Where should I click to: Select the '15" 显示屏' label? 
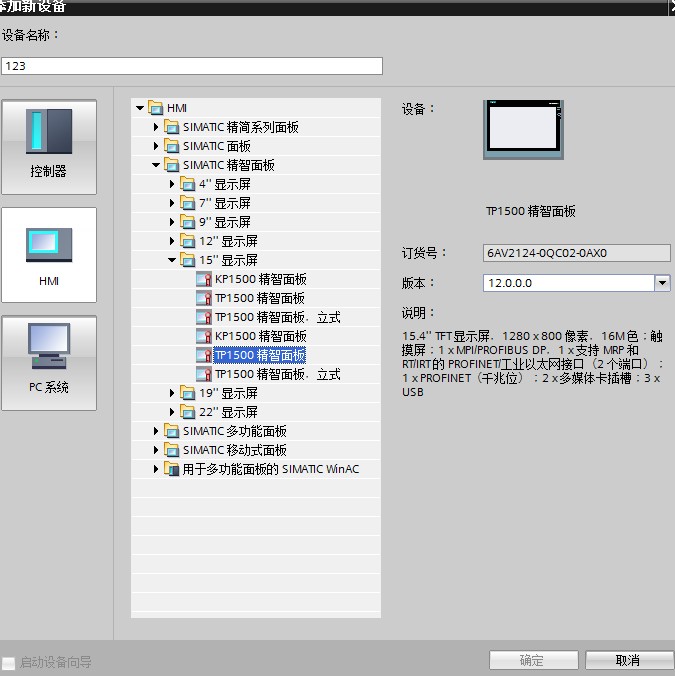point(228,260)
